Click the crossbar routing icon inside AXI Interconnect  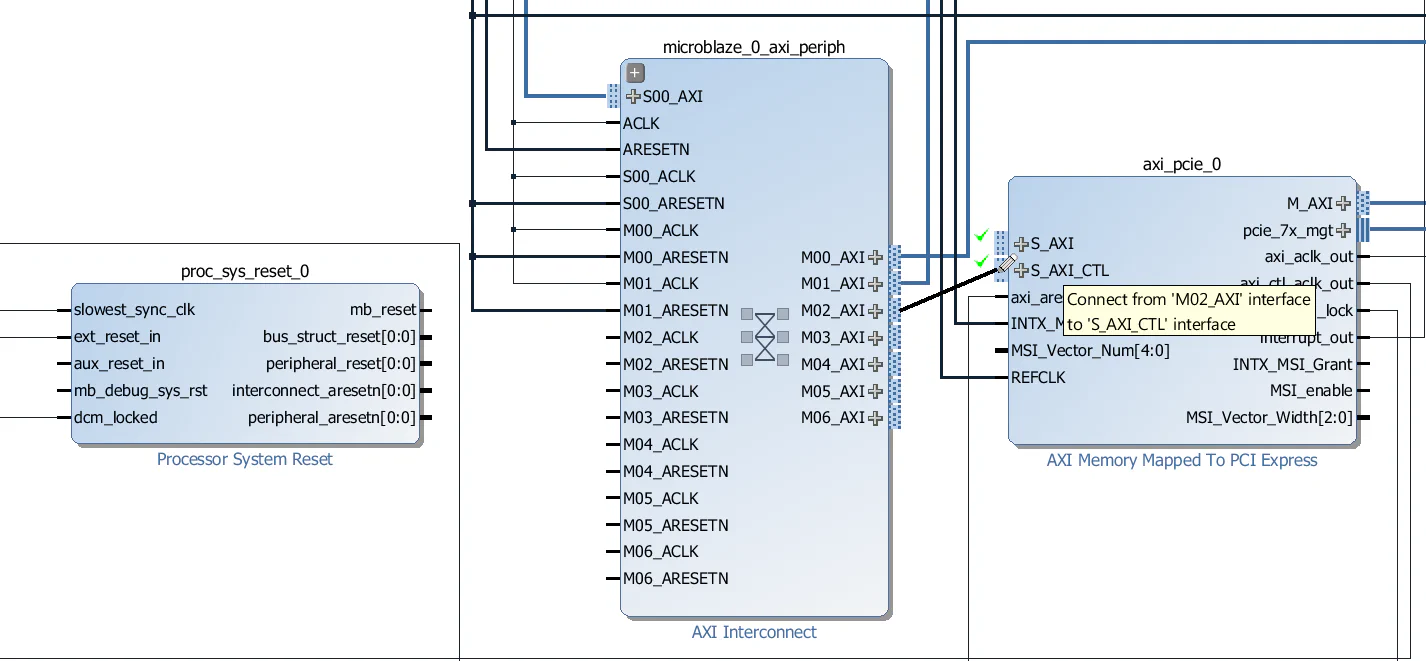(764, 337)
